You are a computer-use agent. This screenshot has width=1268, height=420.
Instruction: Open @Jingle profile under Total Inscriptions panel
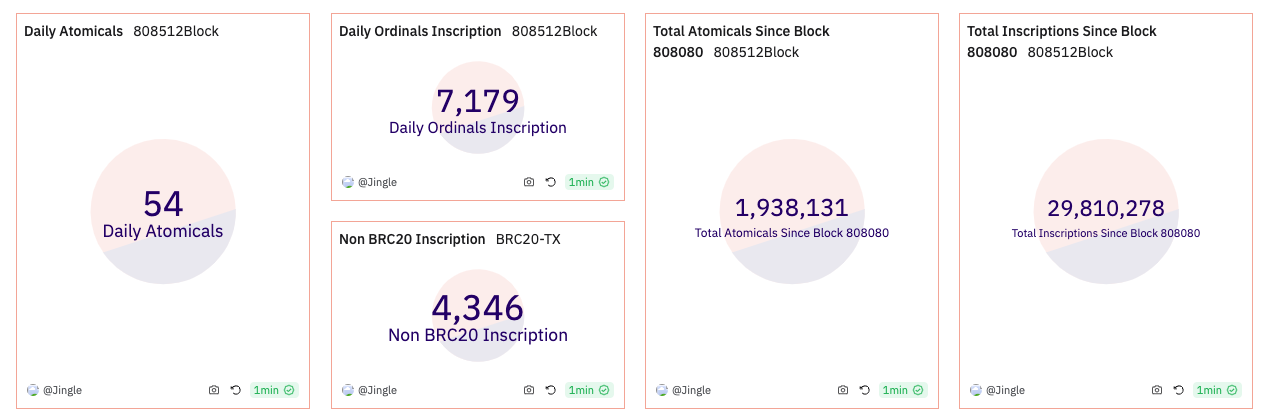[1005, 390]
